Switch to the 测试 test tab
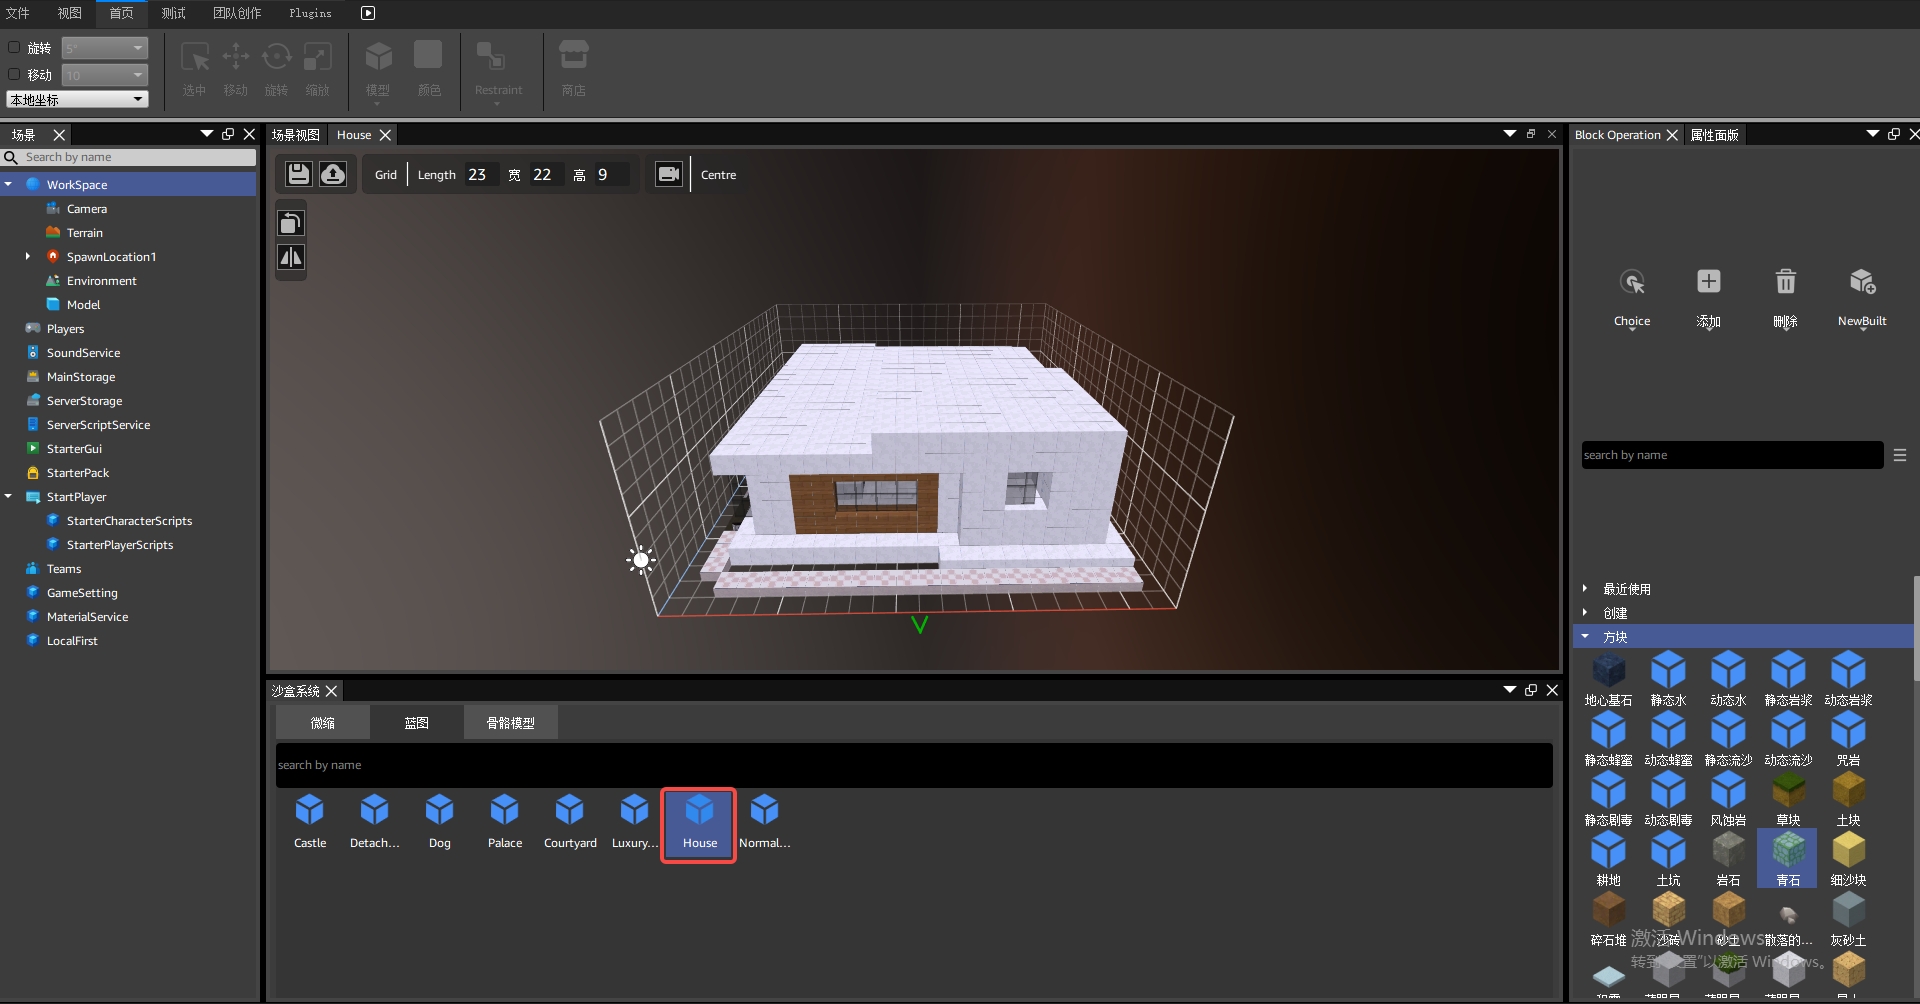 click(174, 13)
